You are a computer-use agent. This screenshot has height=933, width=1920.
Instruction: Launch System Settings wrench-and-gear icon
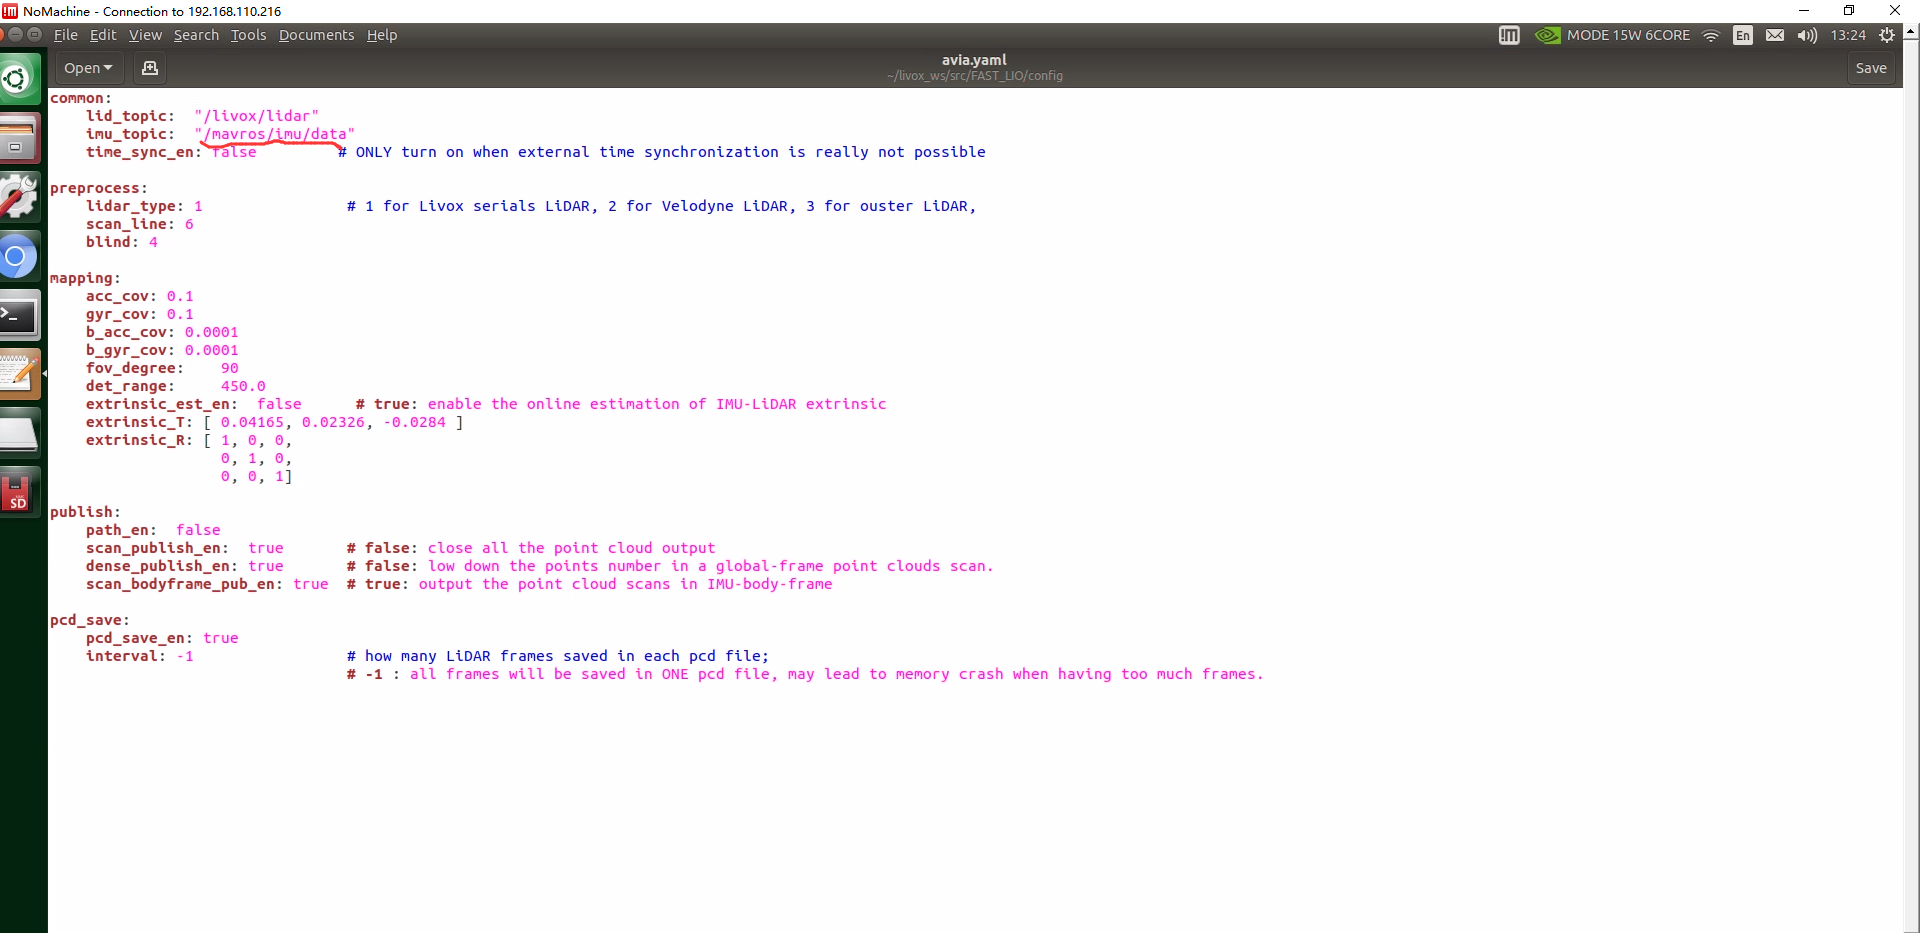pyautogui.click(x=18, y=197)
